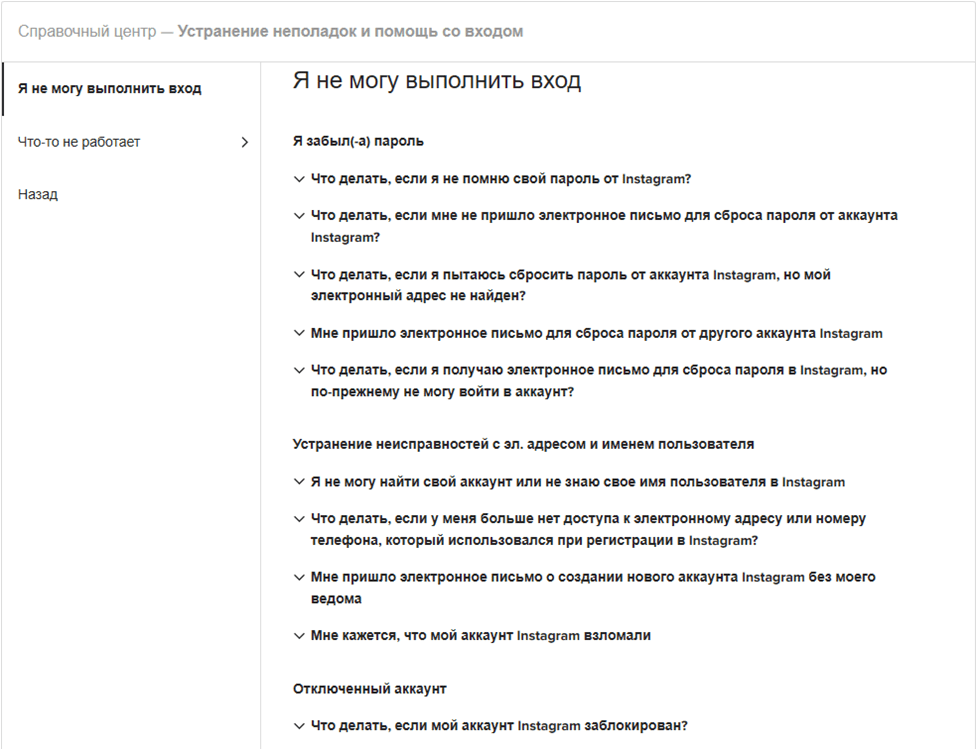Open 'Что-то не работает' sidebar section
Screen dimensions: 977x750
(80, 142)
